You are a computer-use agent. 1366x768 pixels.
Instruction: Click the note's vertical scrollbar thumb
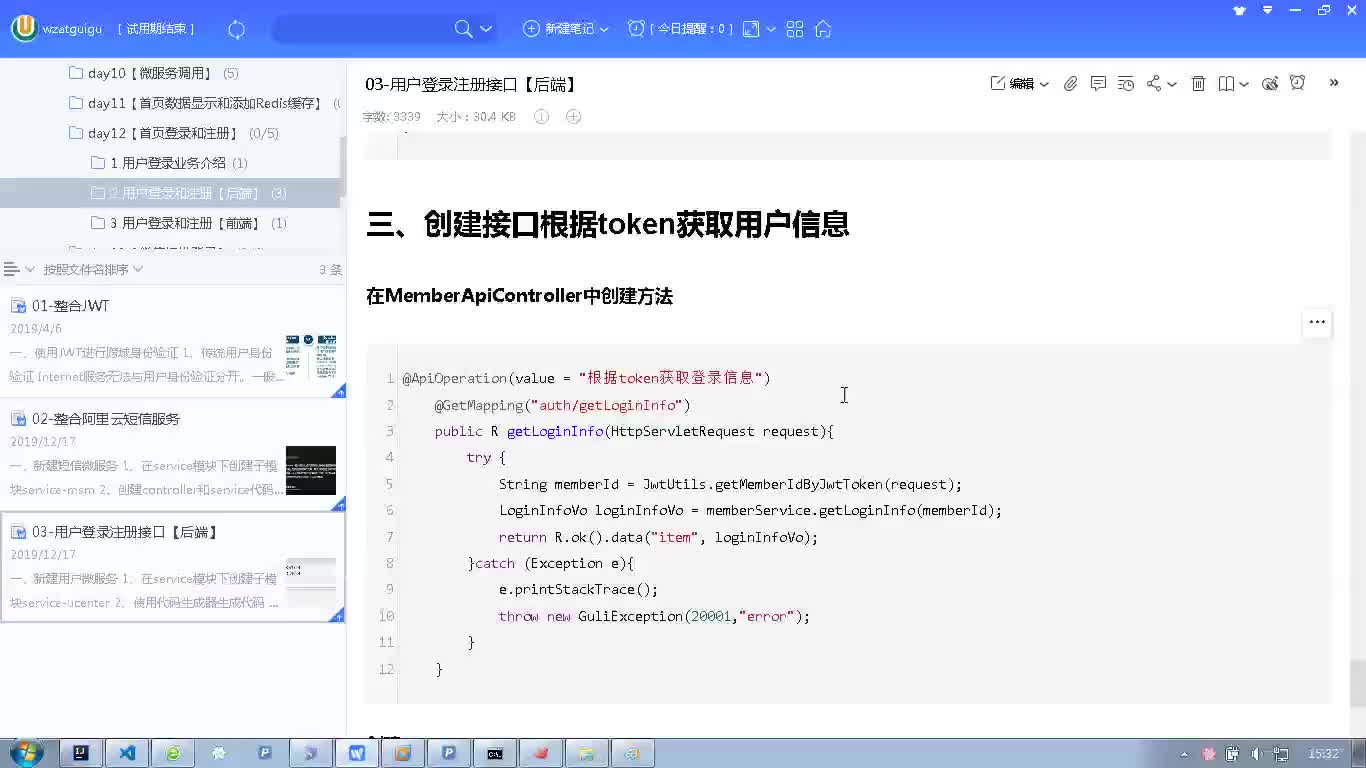[x=1357, y=684]
